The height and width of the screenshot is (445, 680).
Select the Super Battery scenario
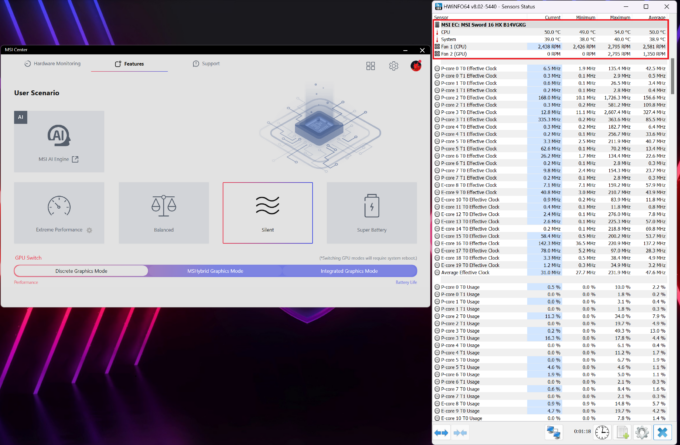coord(372,213)
